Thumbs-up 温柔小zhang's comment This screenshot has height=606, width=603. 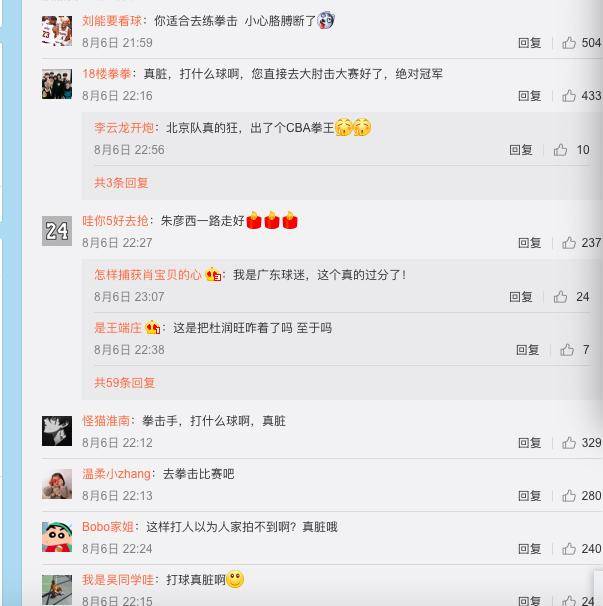pyautogui.click(x=569, y=495)
